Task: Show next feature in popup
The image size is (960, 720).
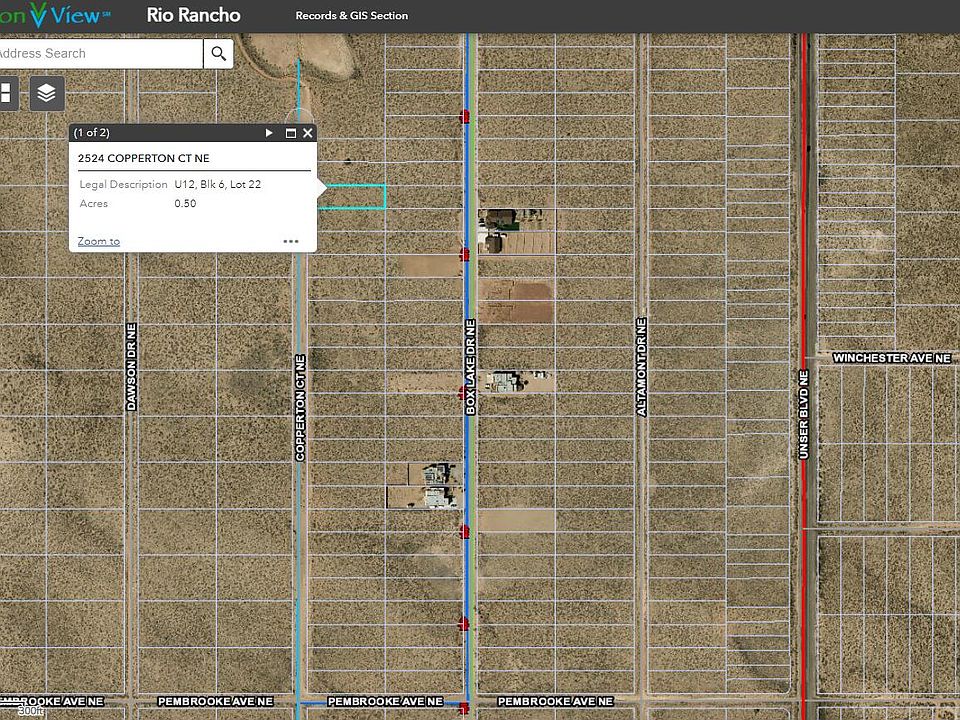Action: coord(269,133)
